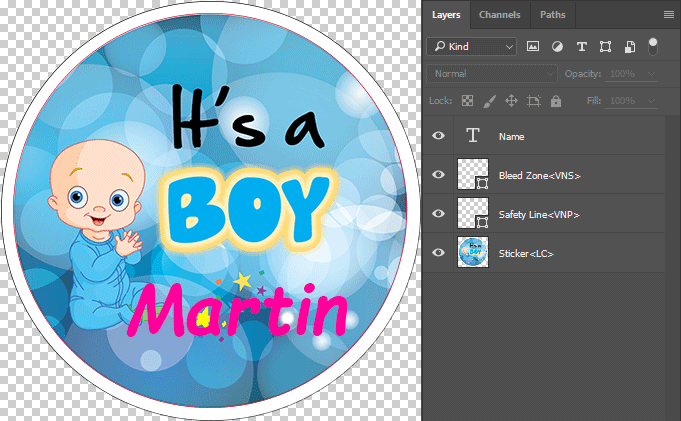Filter for shape layers icon
The image size is (681, 421).
click(605, 46)
